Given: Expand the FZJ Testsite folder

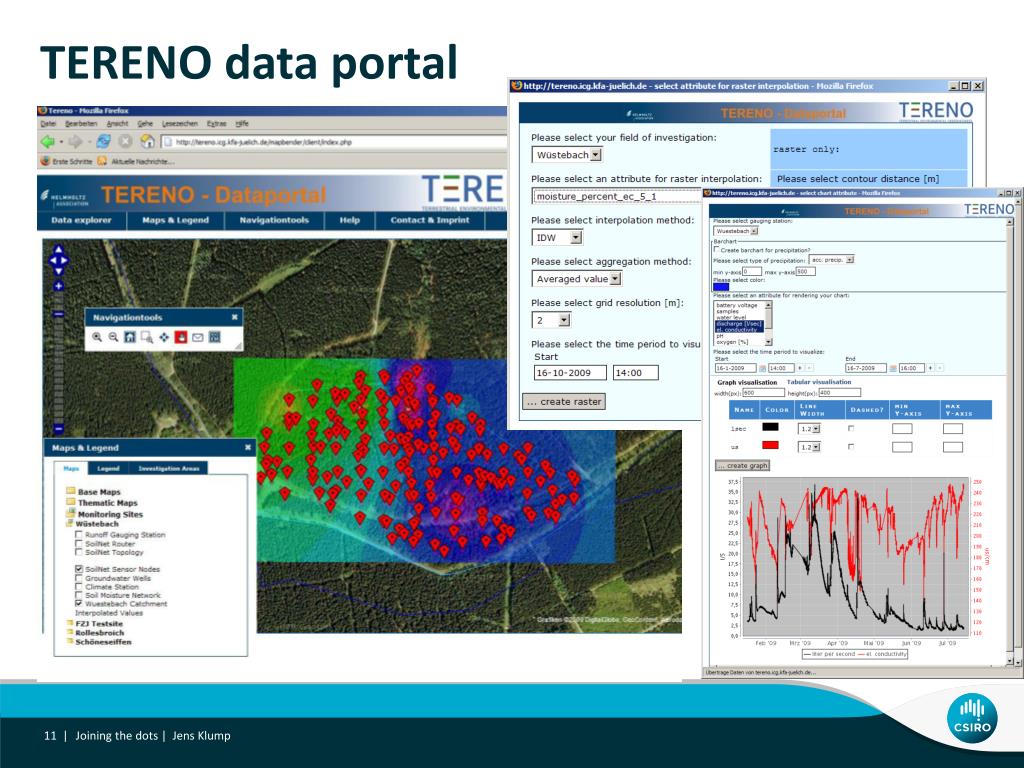Looking at the screenshot, I should (x=95, y=624).
